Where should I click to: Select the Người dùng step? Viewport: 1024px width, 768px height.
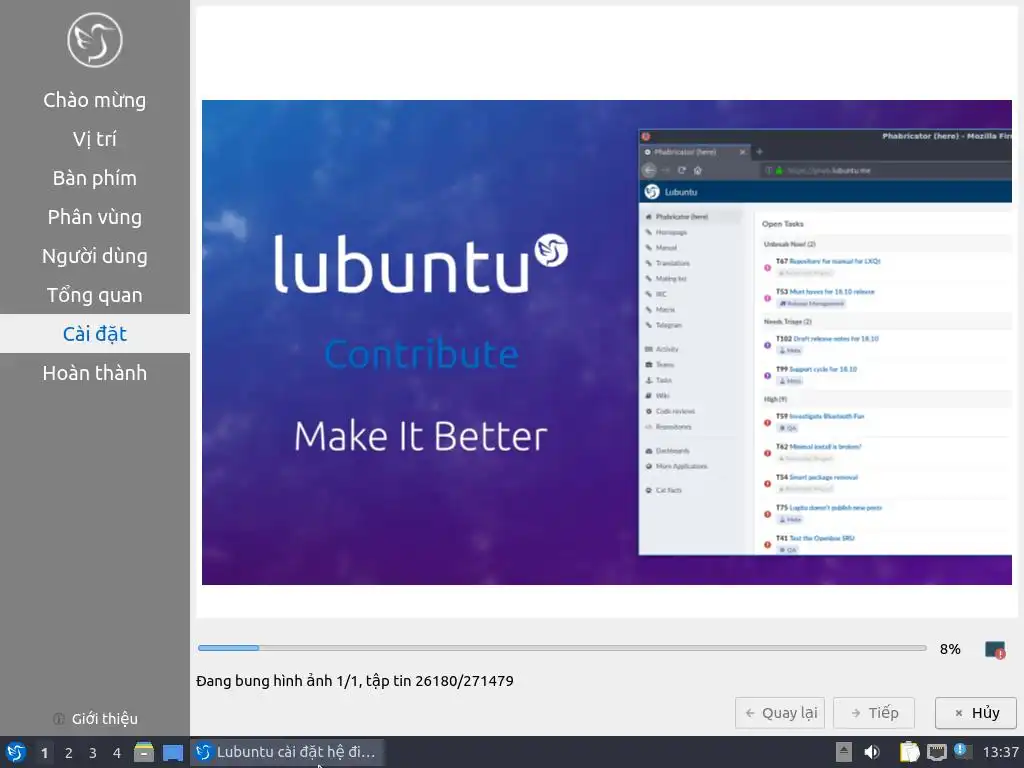[x=95, y=256]
